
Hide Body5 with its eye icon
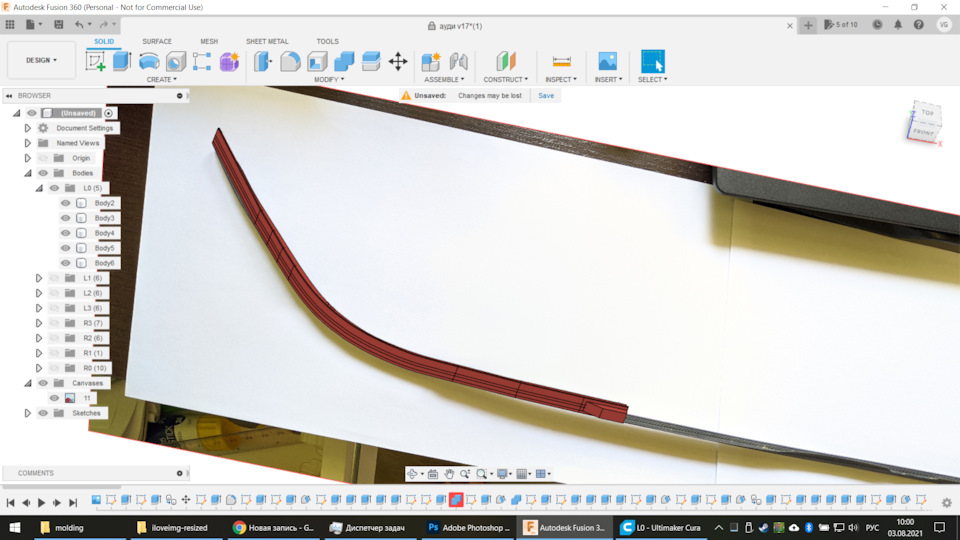coord(66,248)
